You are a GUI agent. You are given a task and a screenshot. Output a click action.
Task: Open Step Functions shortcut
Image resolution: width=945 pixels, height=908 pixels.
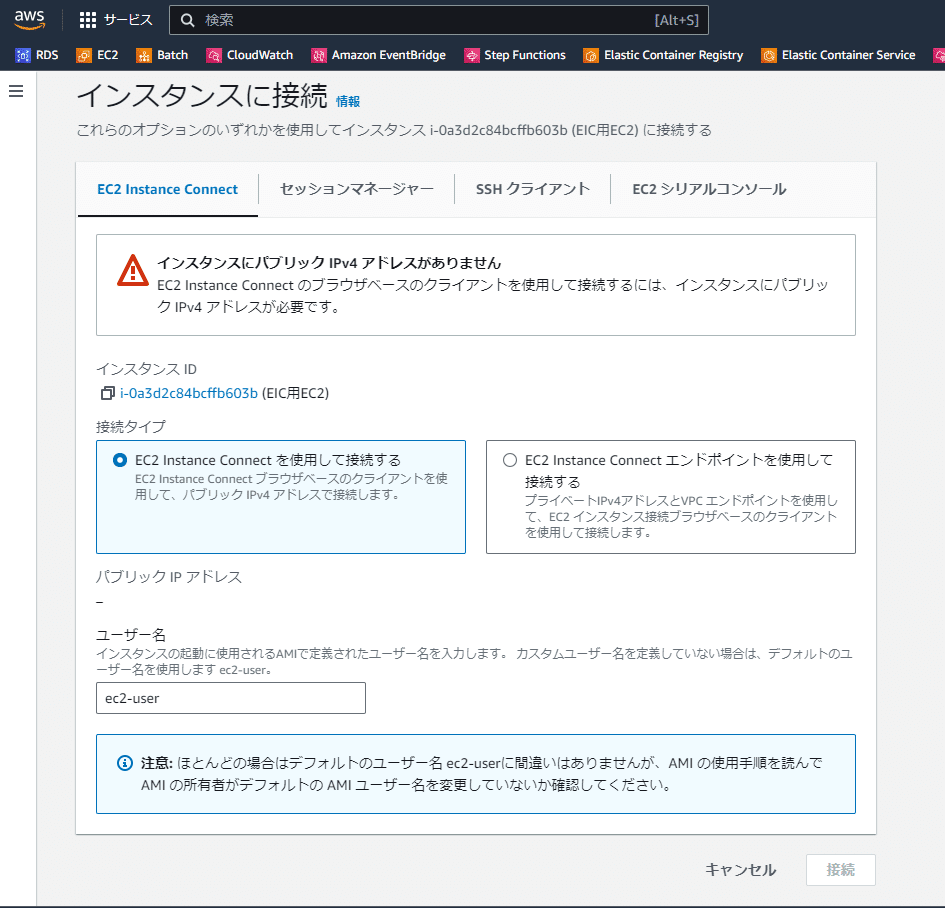pyautogui.click(x=515, y=55)
